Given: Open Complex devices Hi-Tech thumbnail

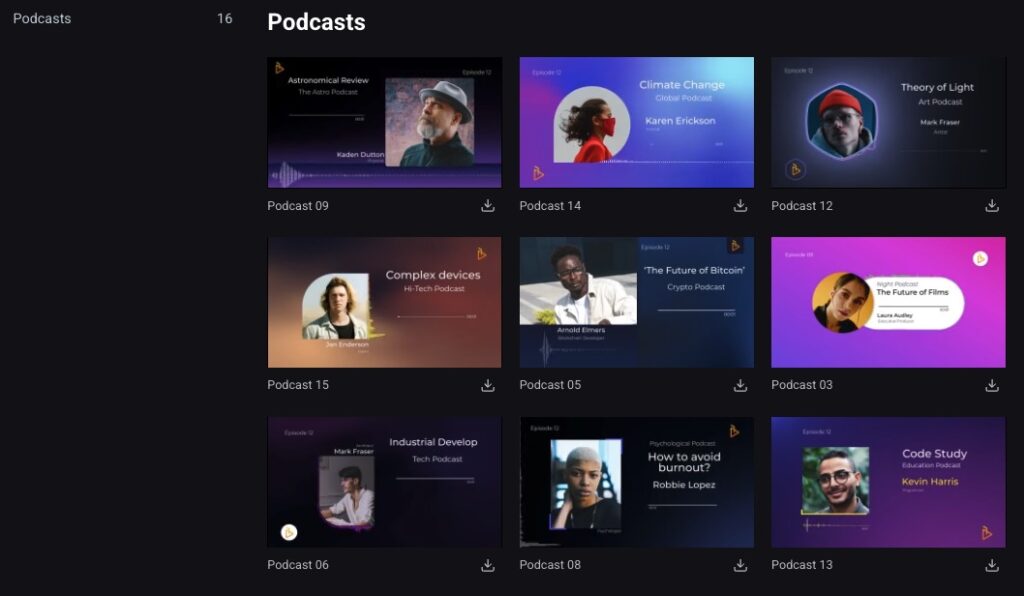Looking at the screenshot, I should [384, 302].
